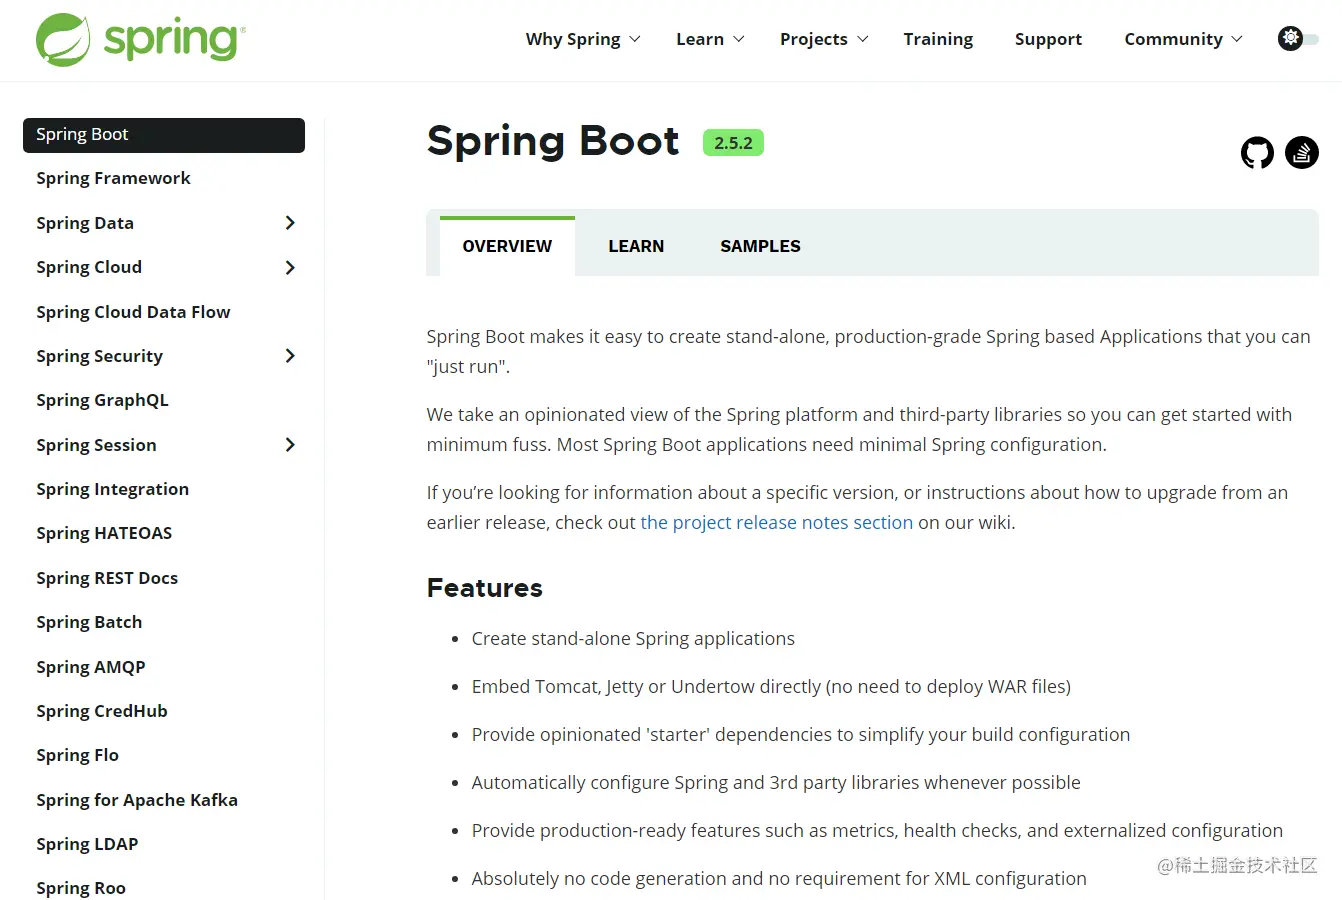This screenshot has height=900, width=1342.
Task: Toggle the dark mode theme switch
Action: [1298, 39]
